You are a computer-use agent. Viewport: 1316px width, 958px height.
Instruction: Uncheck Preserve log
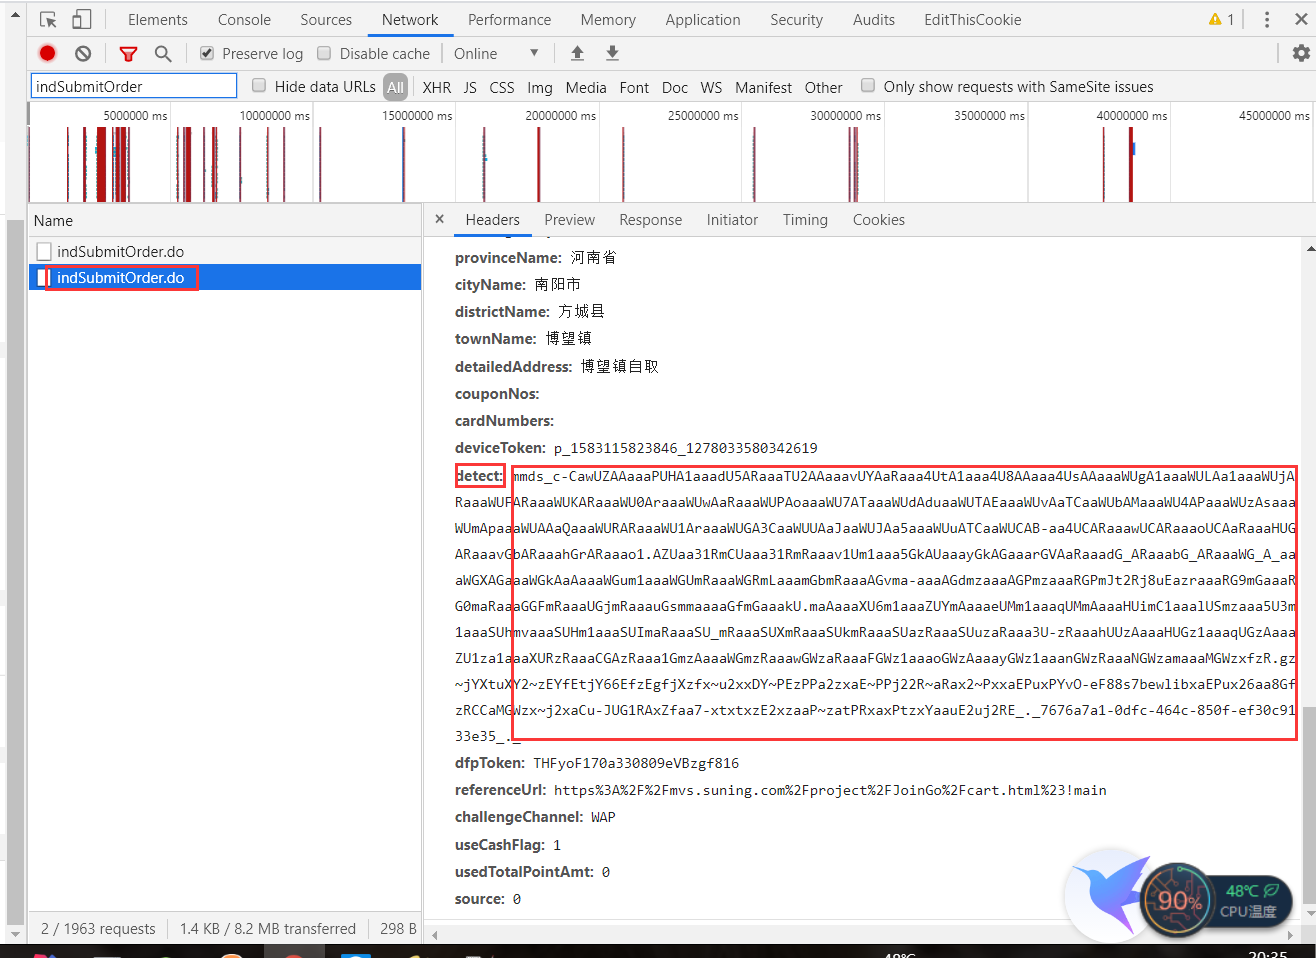[x=206, y=53]
